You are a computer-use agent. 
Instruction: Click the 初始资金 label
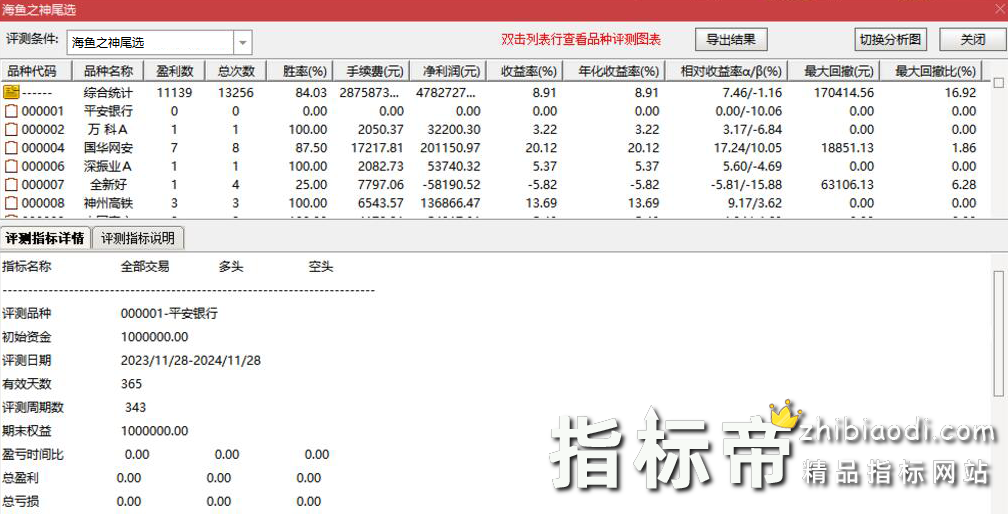point(26,337)
